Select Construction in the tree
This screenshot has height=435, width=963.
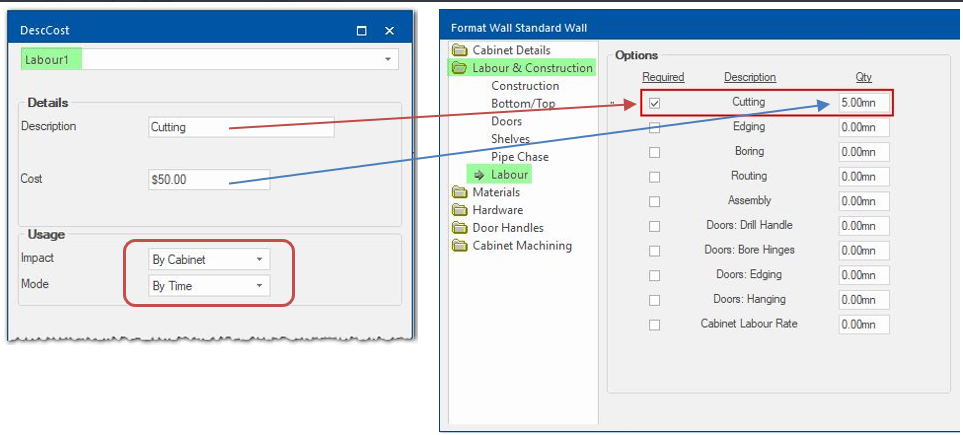pos(524,86)
